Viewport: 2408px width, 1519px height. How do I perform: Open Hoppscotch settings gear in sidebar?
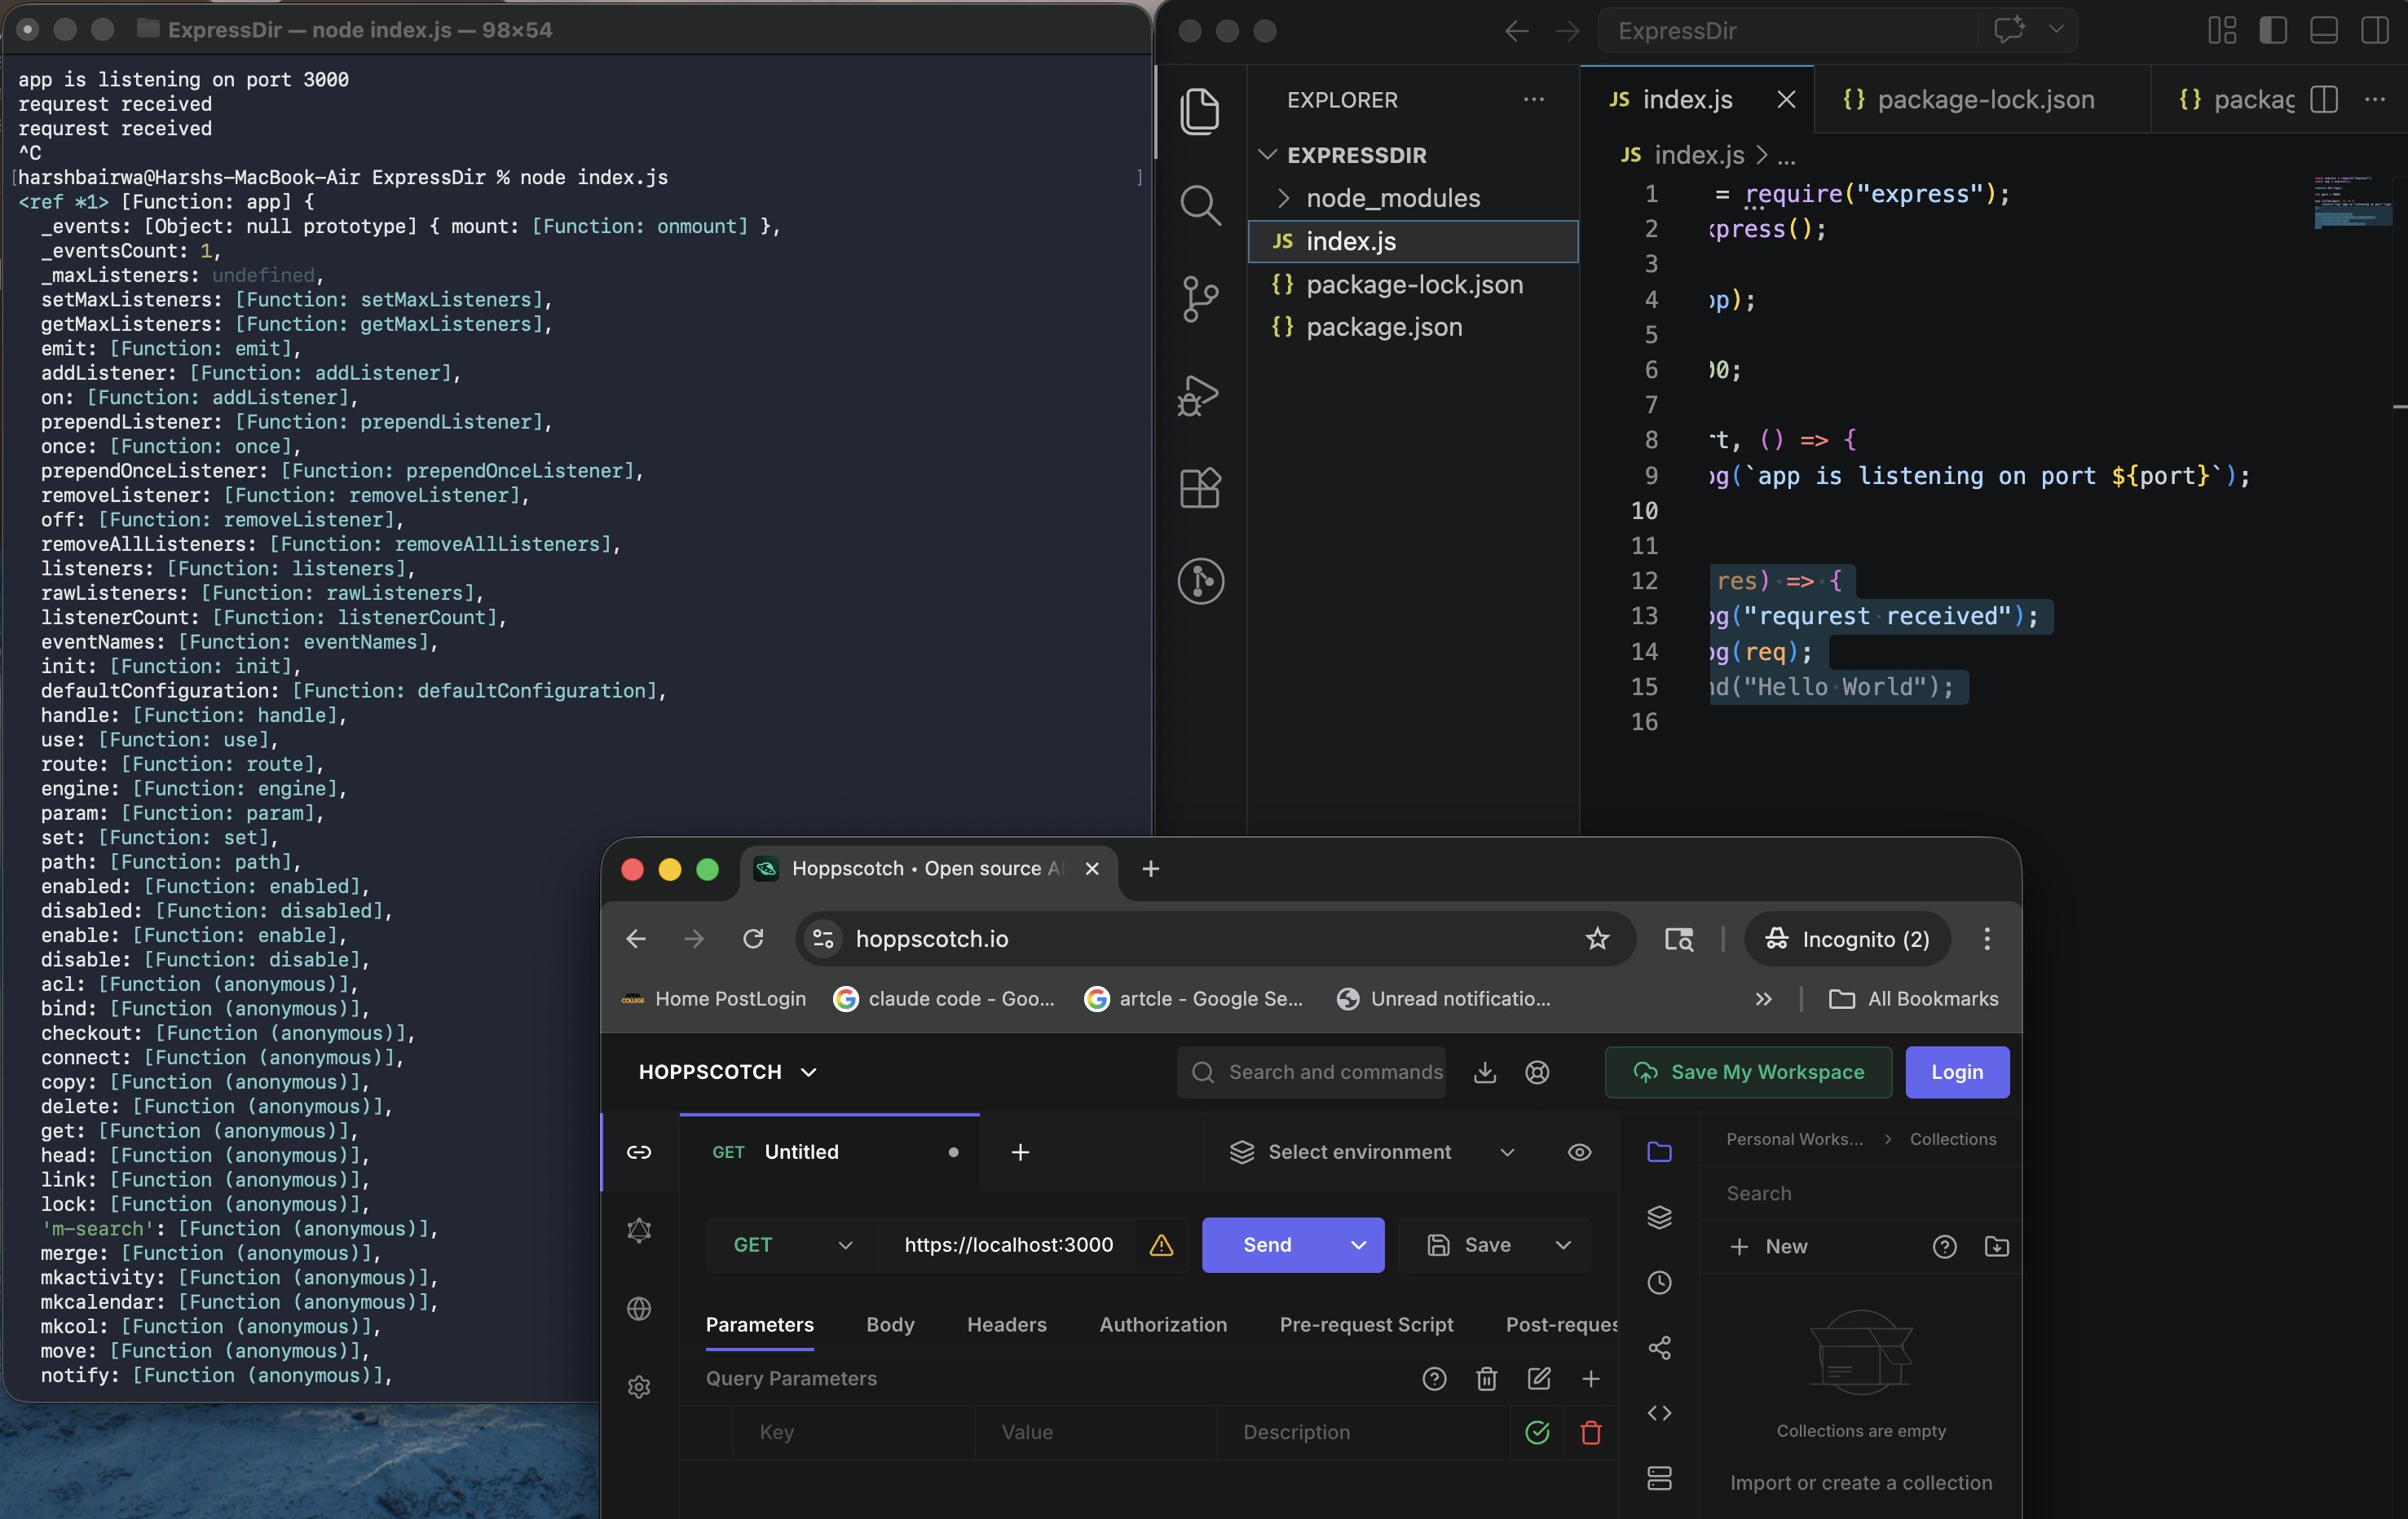639,1387
